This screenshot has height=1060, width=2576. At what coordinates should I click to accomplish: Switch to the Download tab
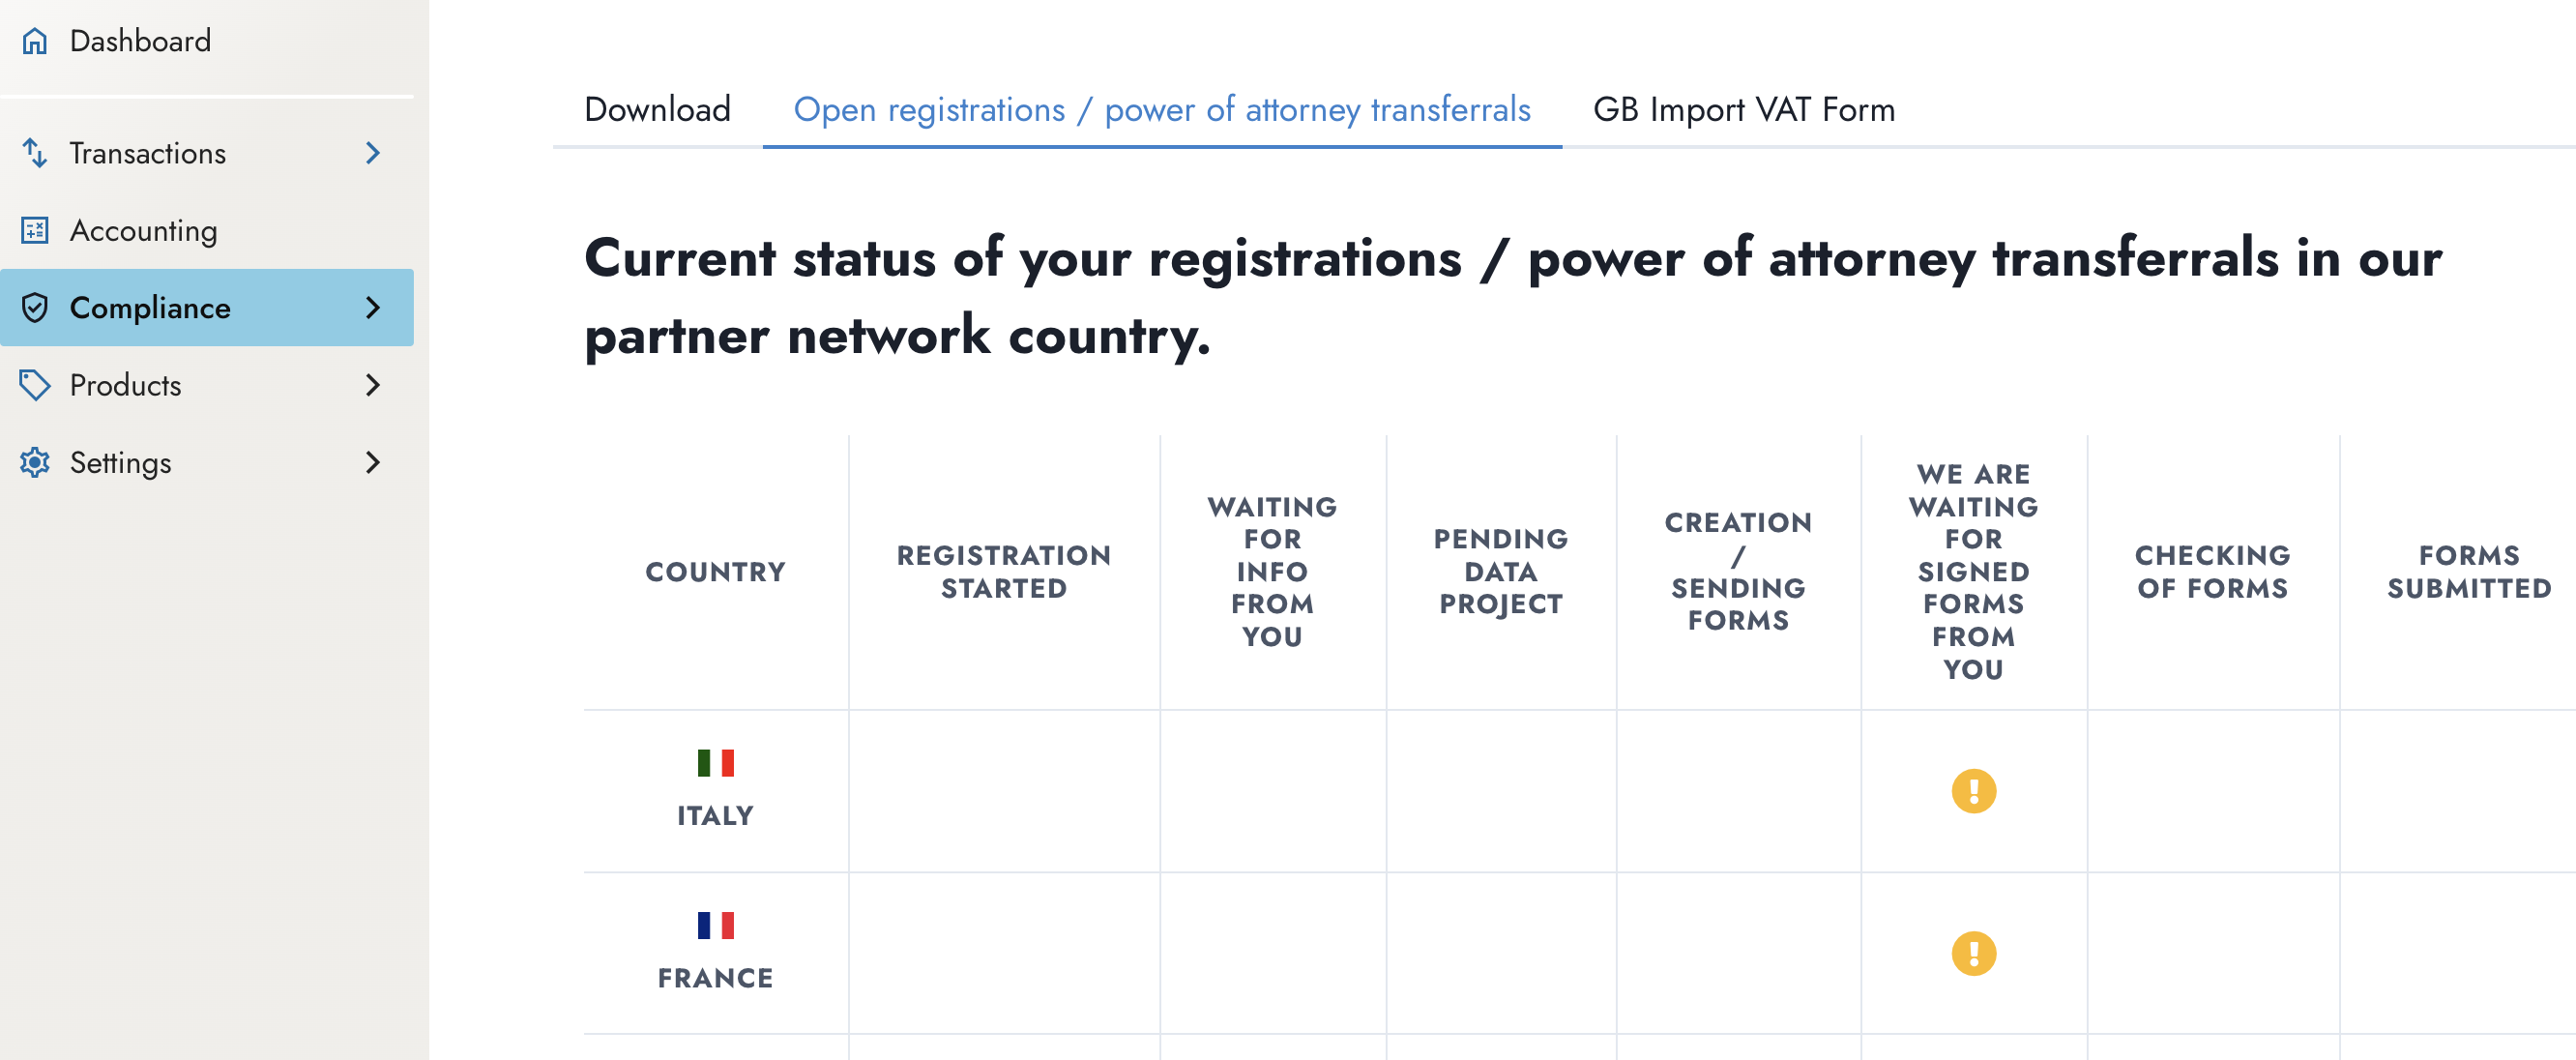coord(657,109)
